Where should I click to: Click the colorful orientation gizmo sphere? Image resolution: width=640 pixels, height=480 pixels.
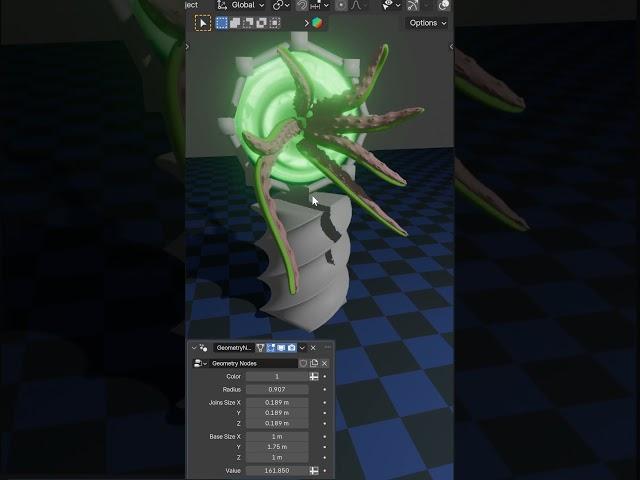pyautogui.click(x=318, y=23)
